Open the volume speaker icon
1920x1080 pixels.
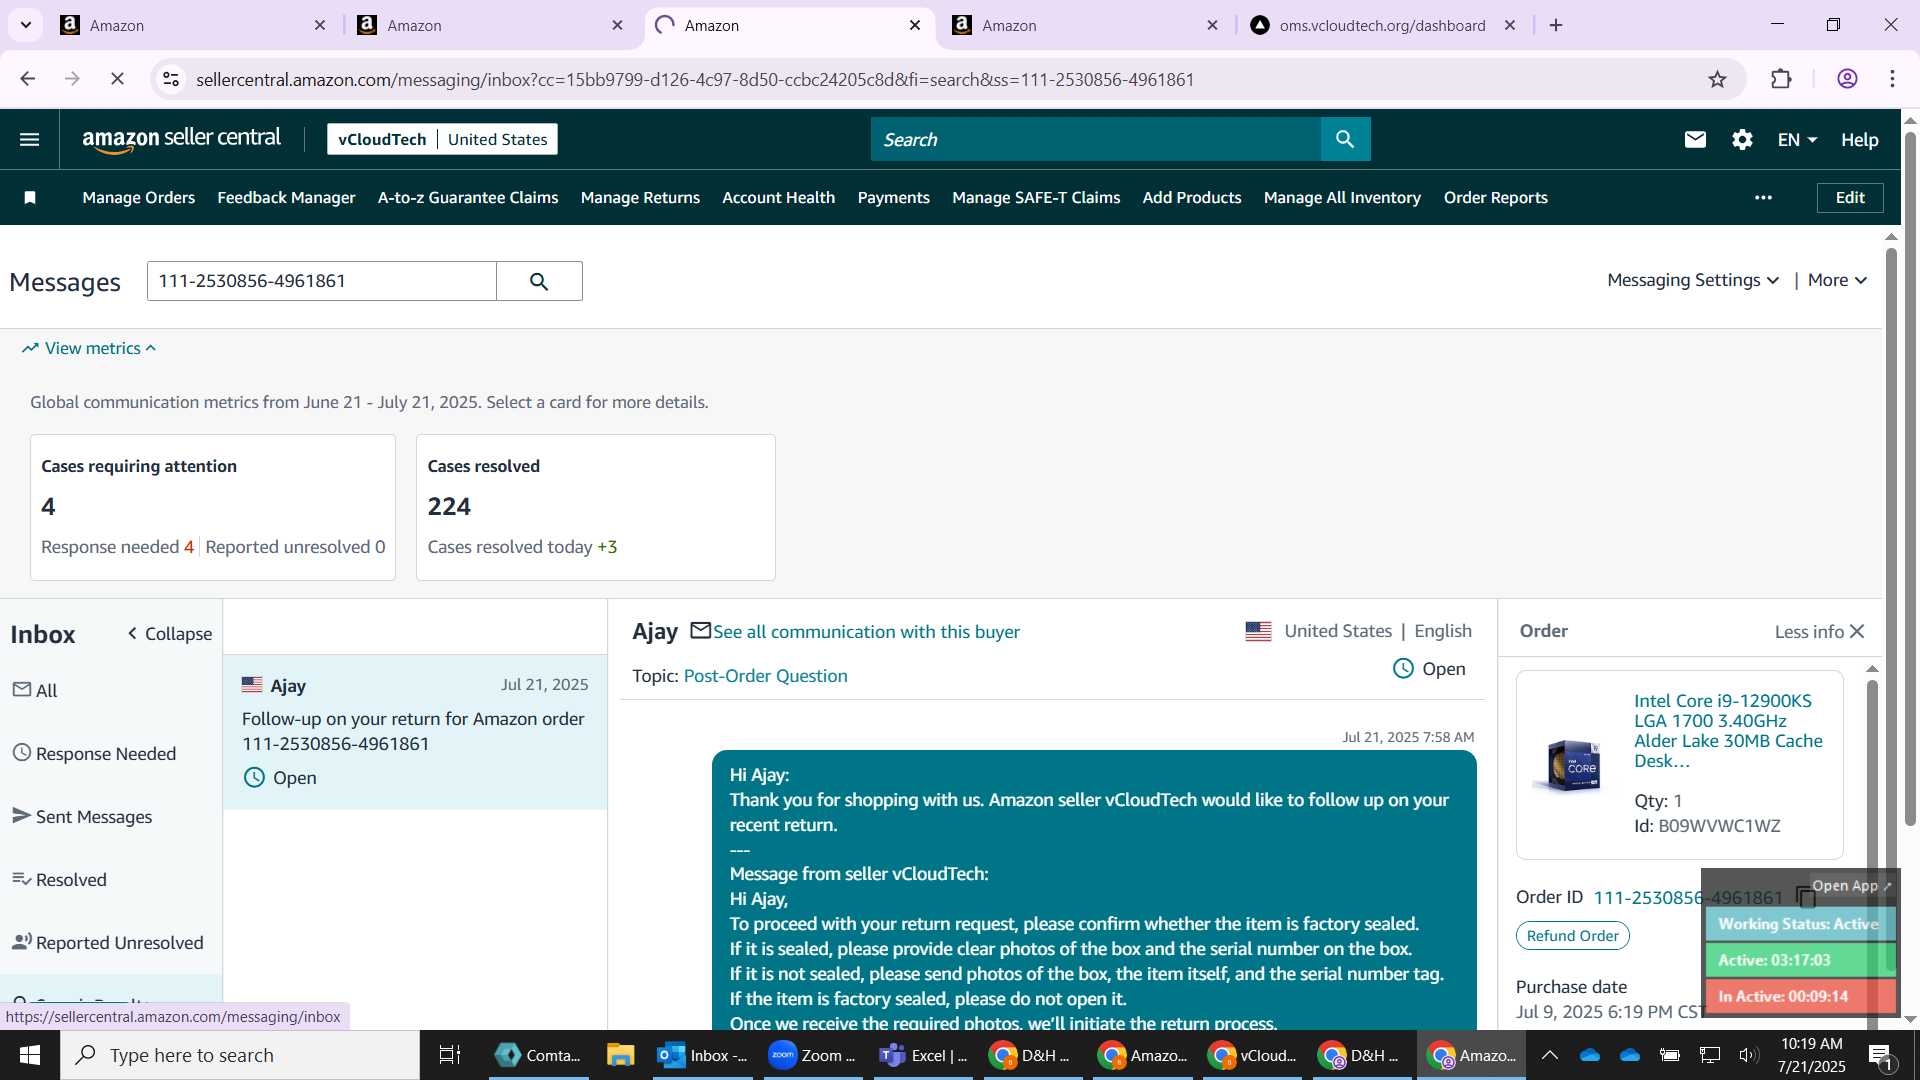[1748, 1055]
